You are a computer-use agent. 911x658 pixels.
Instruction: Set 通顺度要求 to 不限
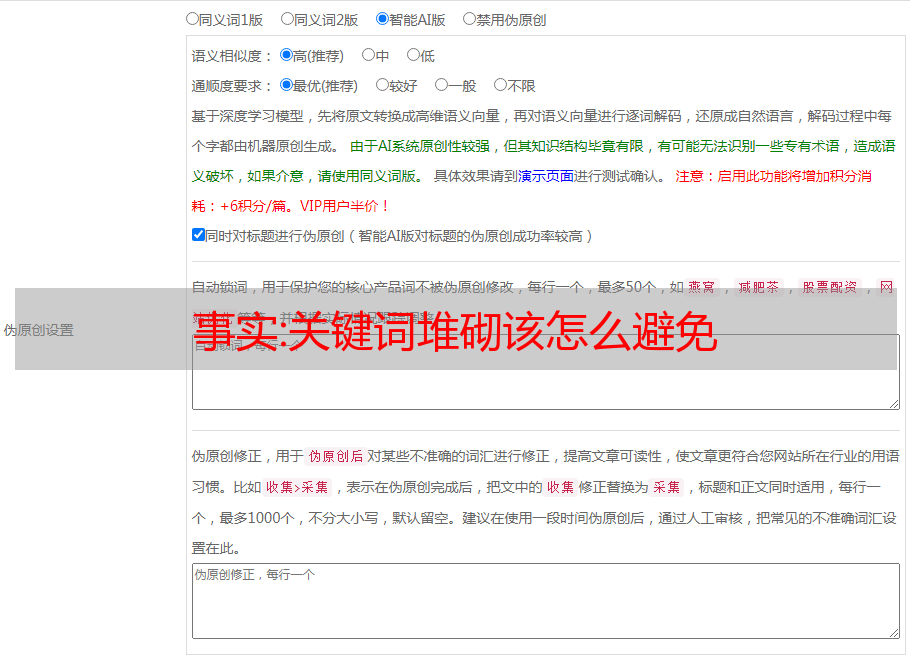pyautogui.click(x=500, y=85)
